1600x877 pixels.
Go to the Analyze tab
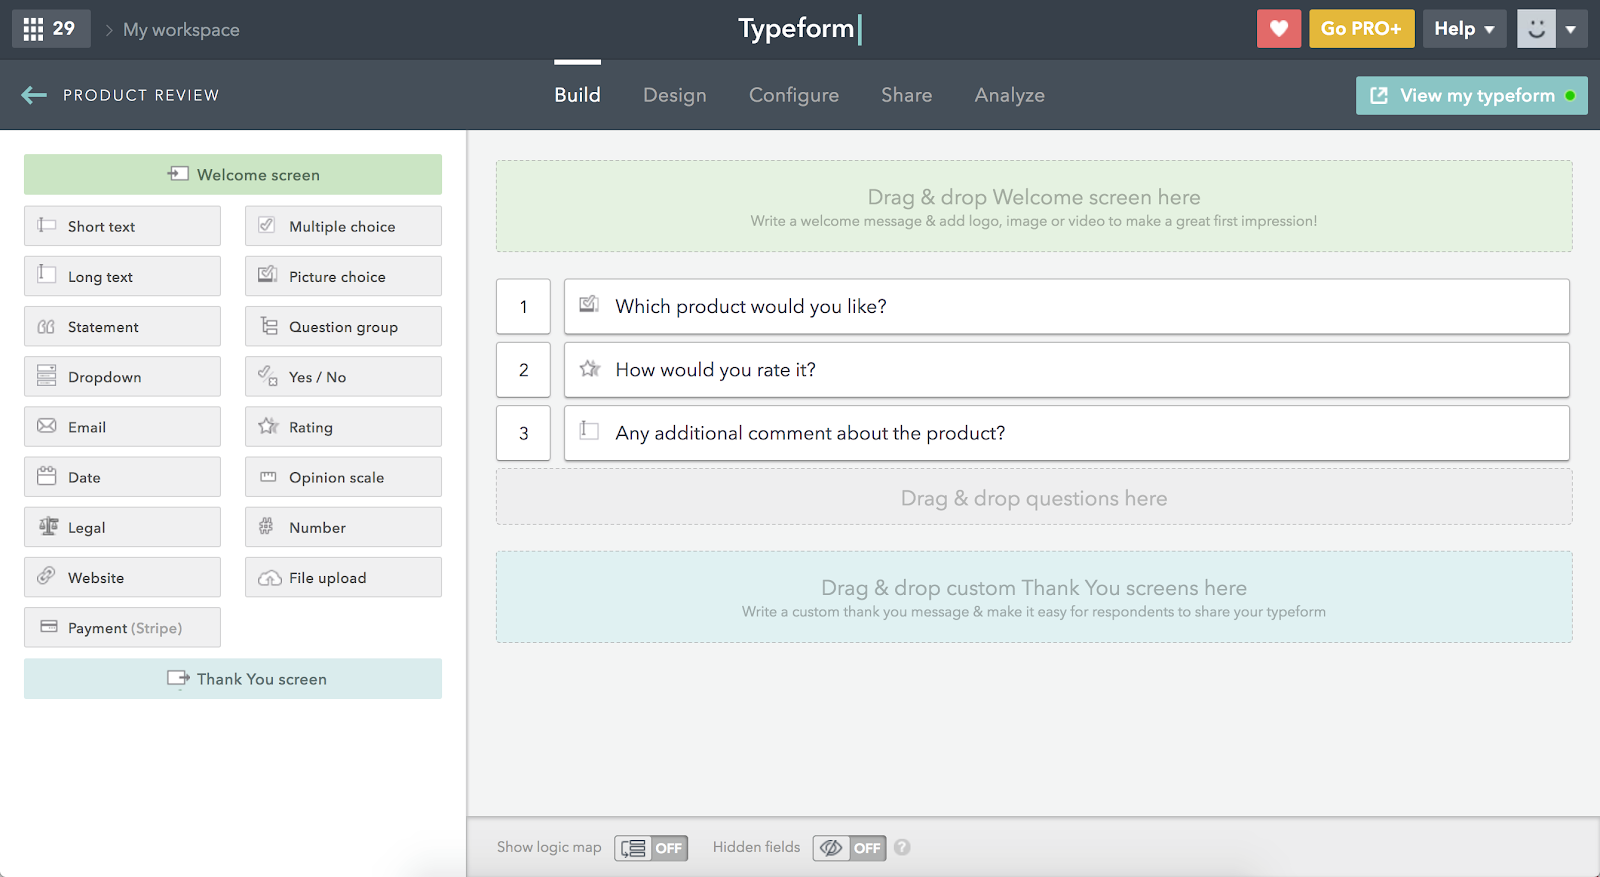pos(1010,95)
